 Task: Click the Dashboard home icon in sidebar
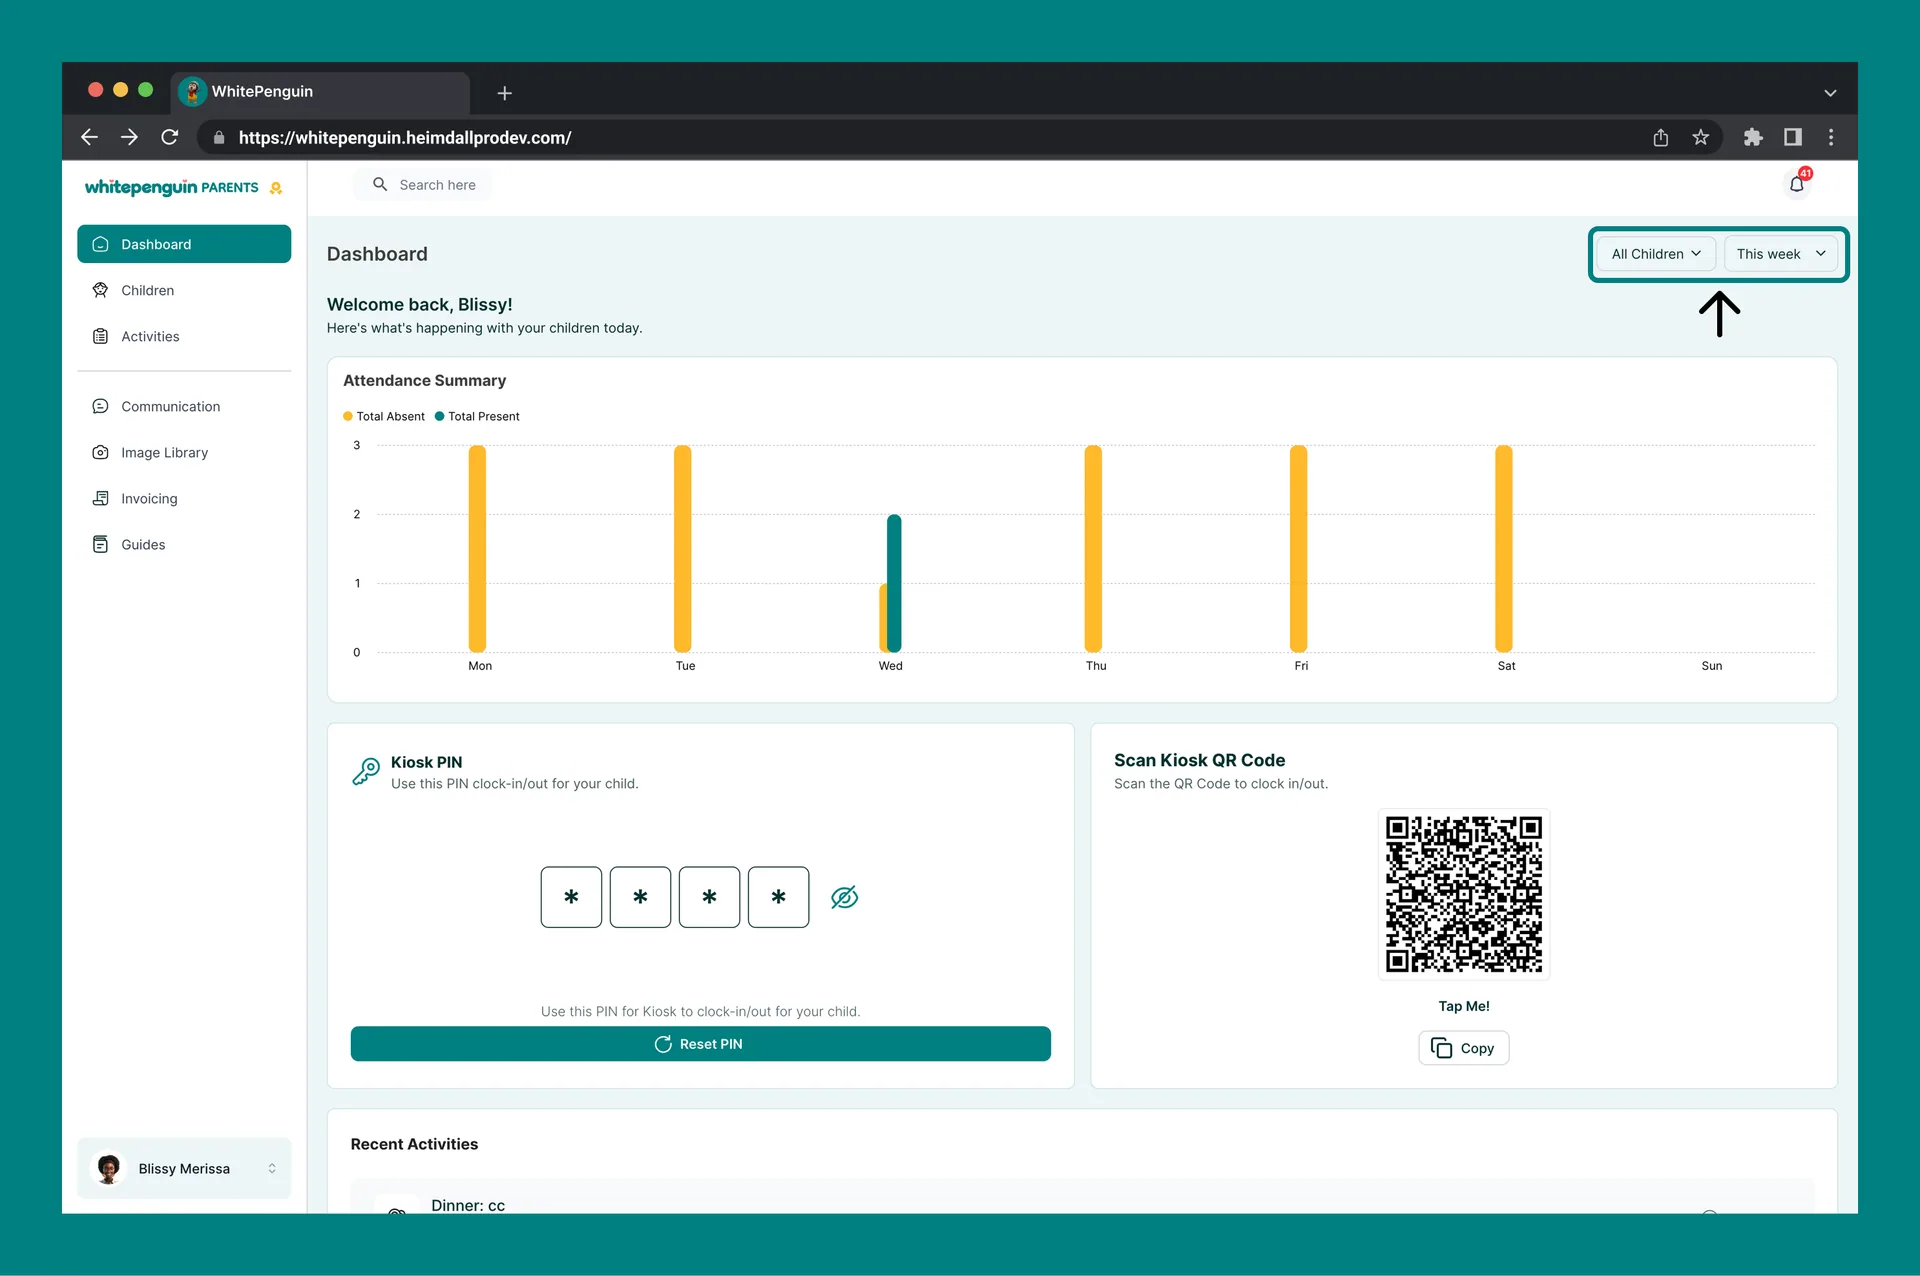tap(100, 244)
